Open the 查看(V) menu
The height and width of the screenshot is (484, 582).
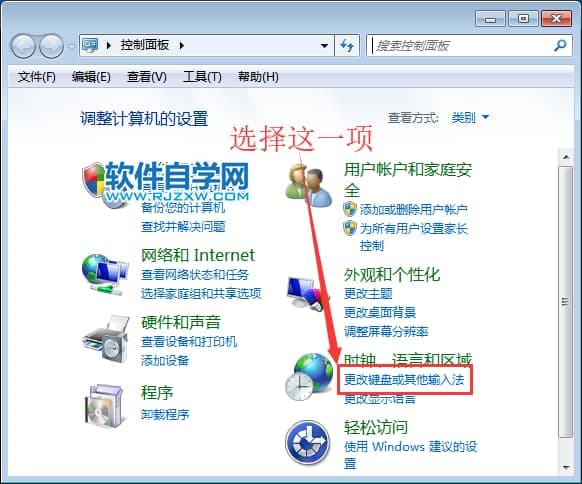147,77
